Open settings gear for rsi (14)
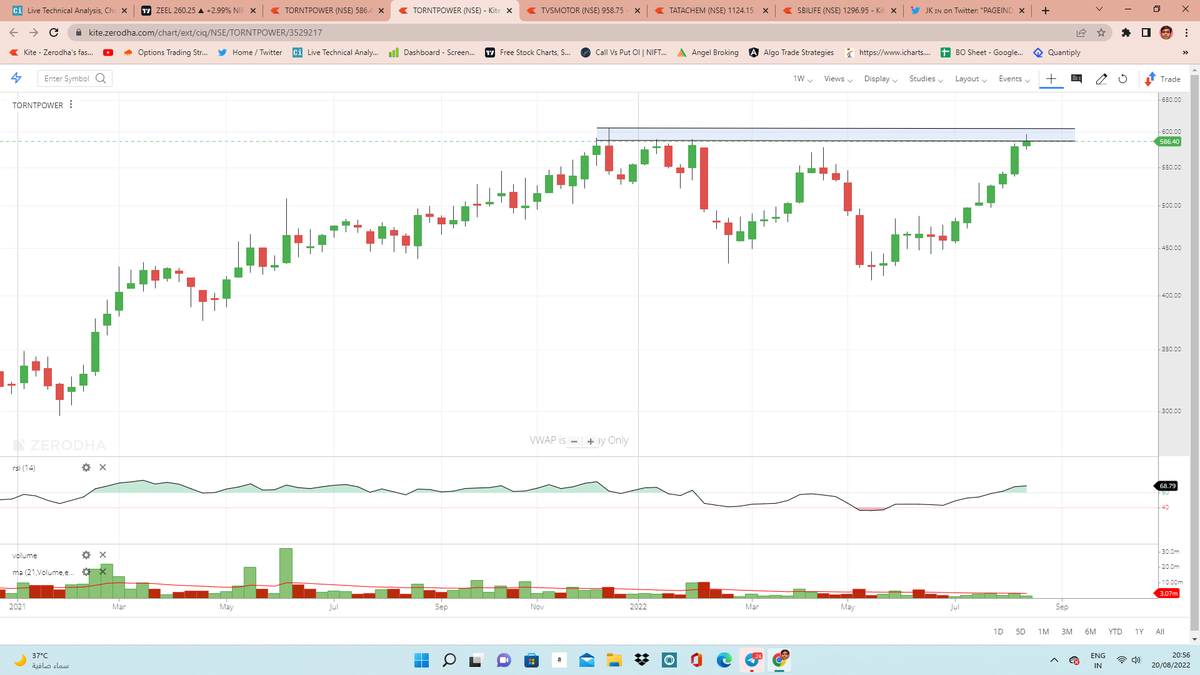Screen dimensions: 1200x675 pos(86,467)
